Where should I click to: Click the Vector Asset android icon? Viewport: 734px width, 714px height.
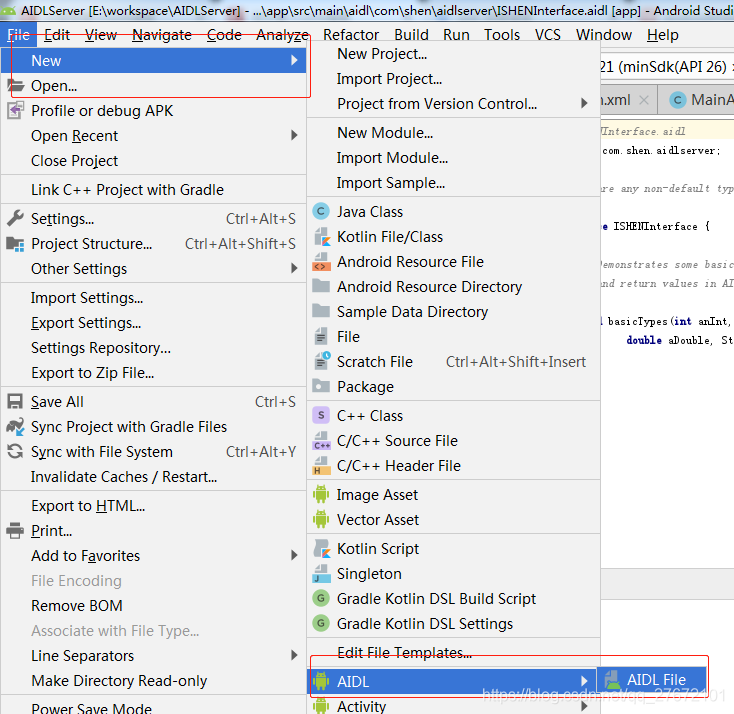pos(321,519)
